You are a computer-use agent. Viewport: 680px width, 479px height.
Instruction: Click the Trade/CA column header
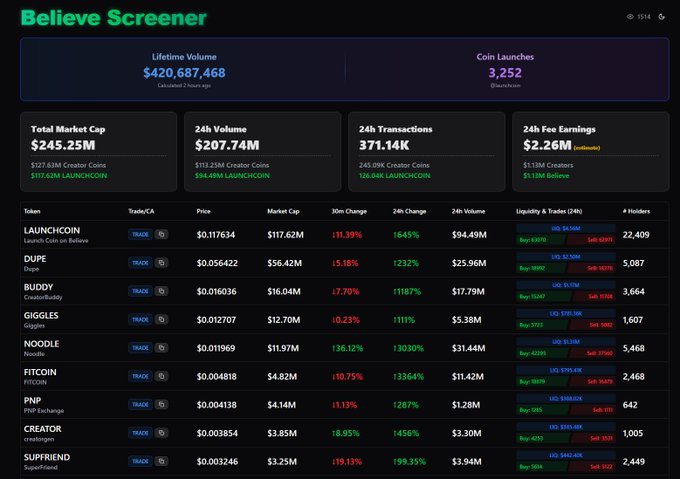click(x=141, y=211)
